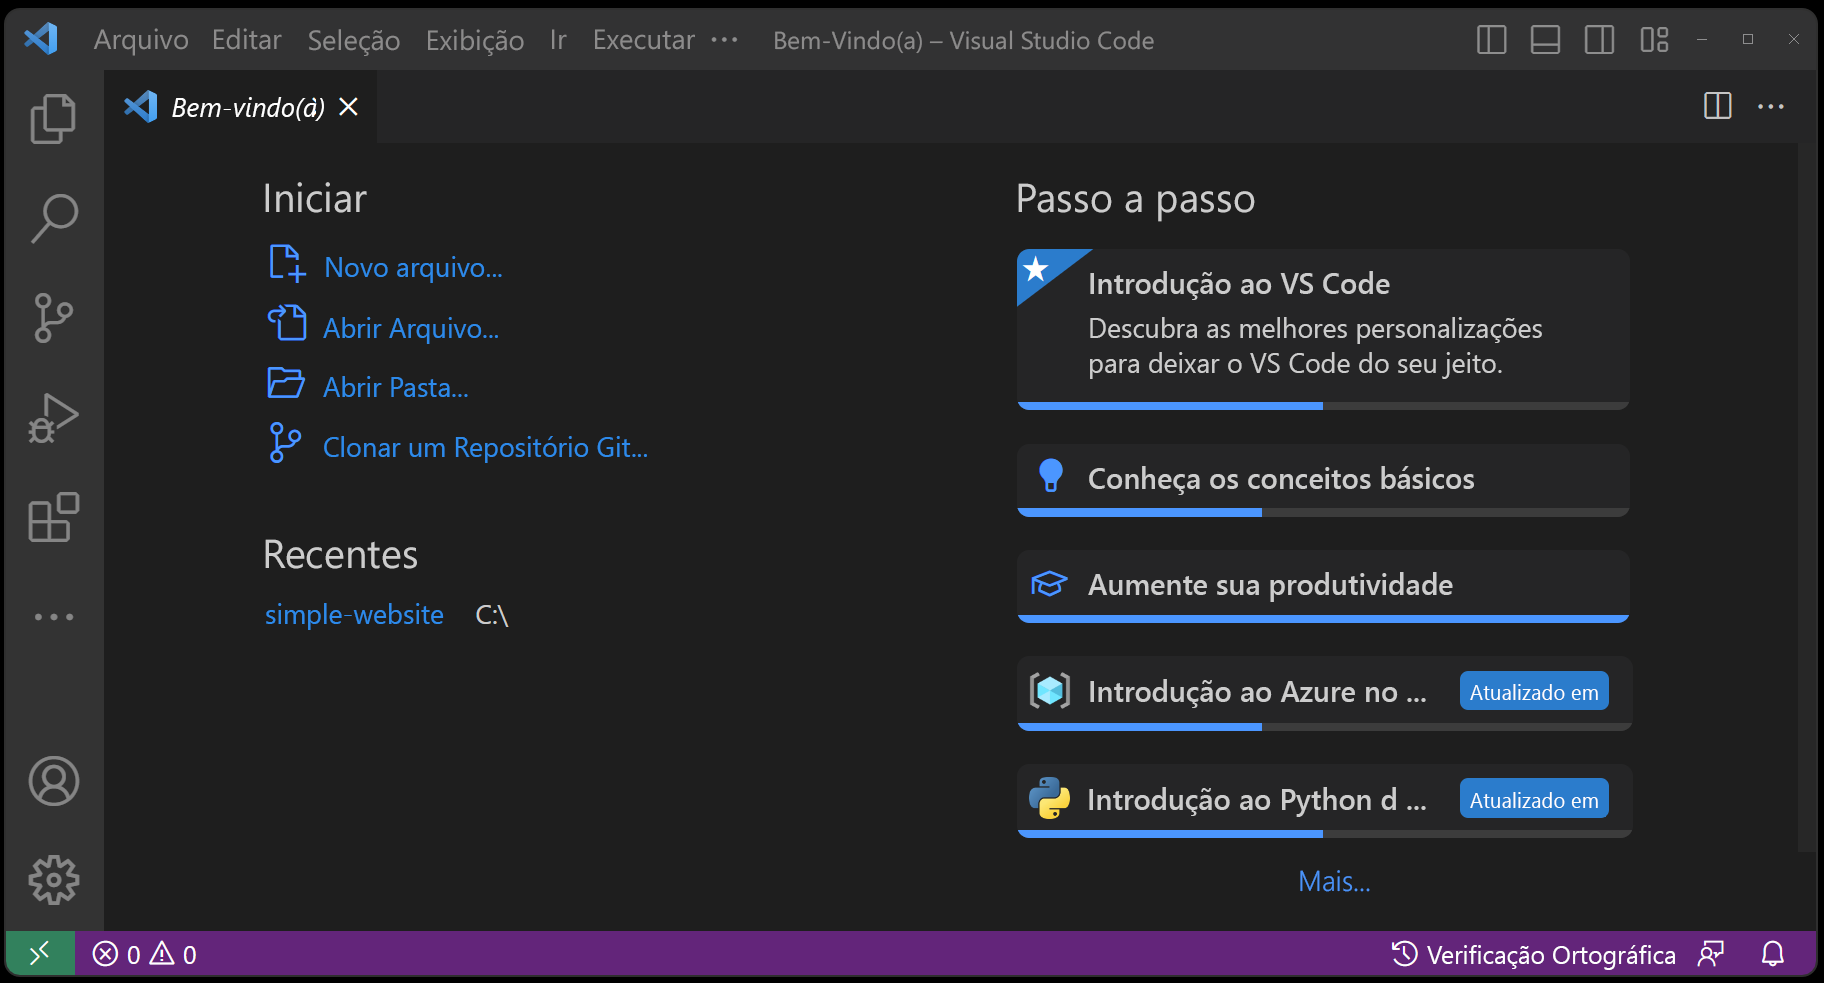Click the Mais... walkthroughs link

[1334, 881]
